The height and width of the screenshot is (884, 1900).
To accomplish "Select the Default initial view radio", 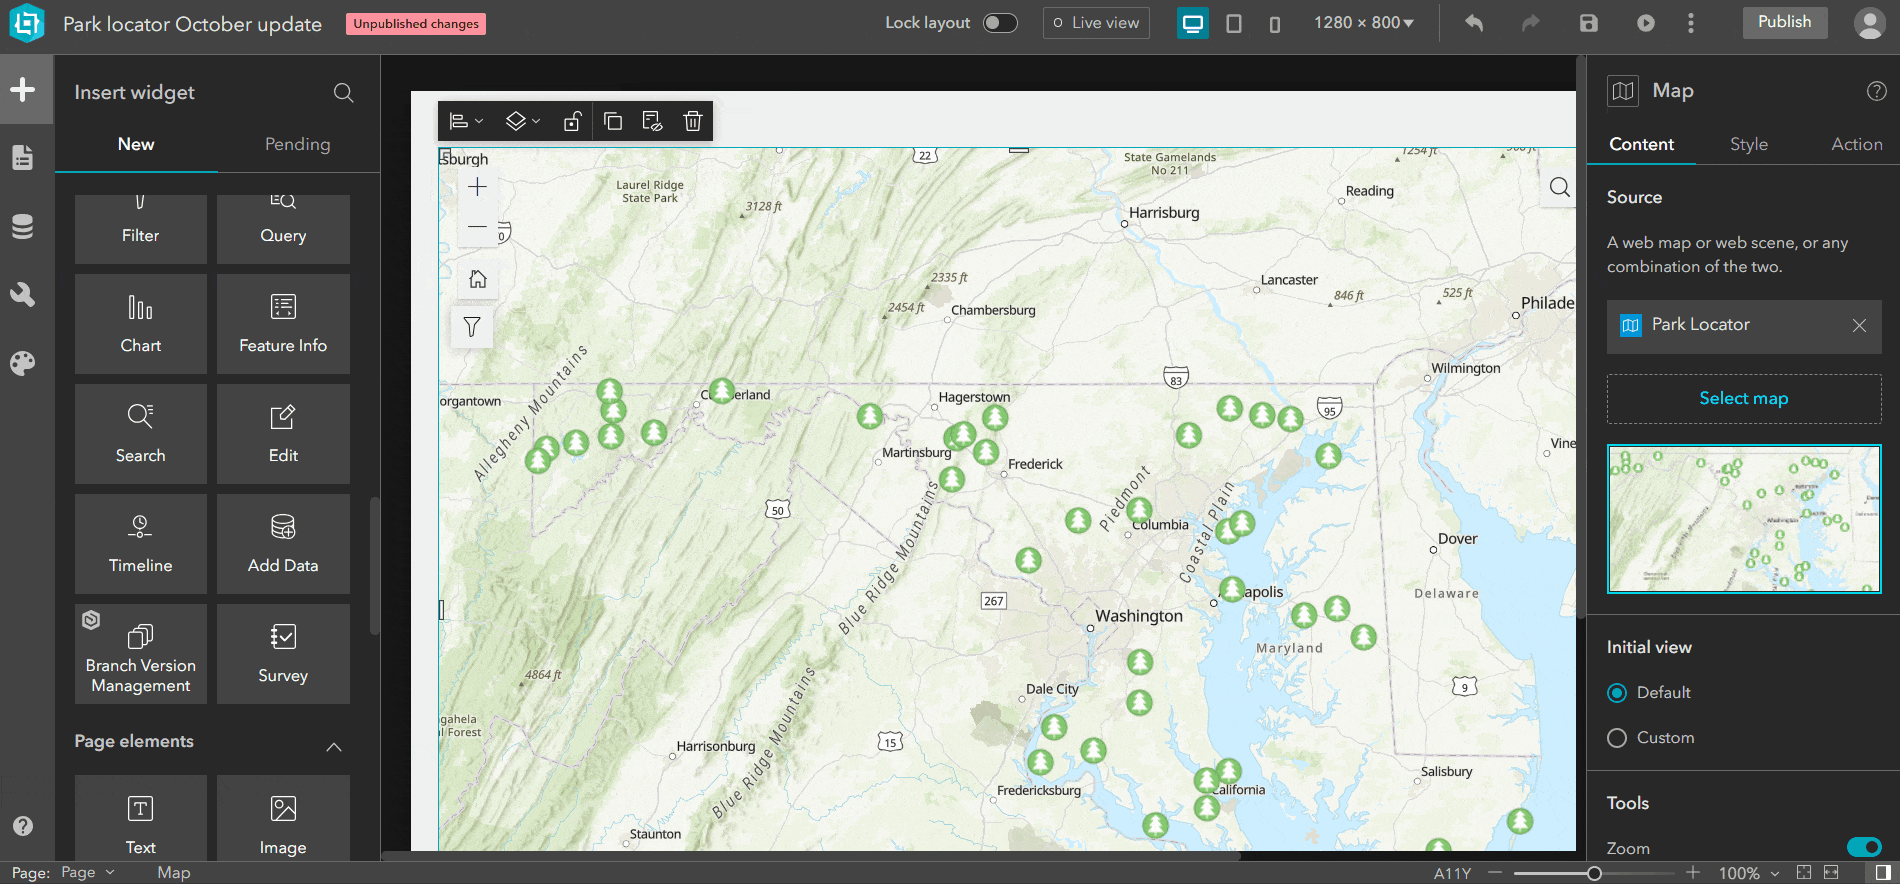I will coord(1617,693).
